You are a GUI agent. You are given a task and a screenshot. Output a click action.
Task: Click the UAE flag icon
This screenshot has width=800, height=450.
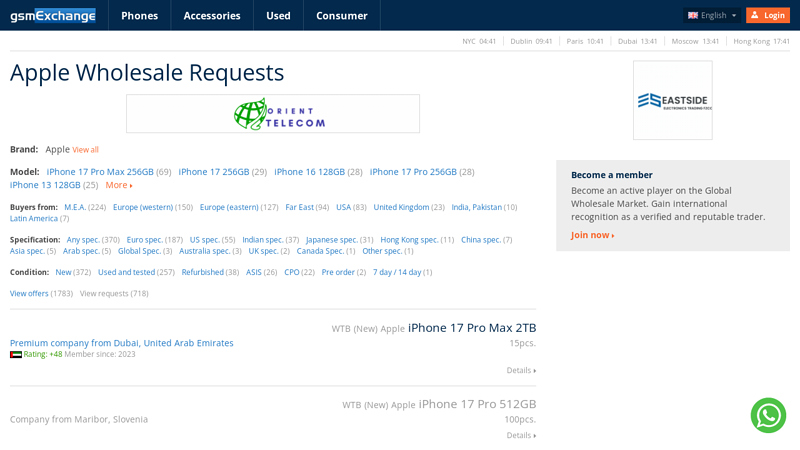point(16,355)
